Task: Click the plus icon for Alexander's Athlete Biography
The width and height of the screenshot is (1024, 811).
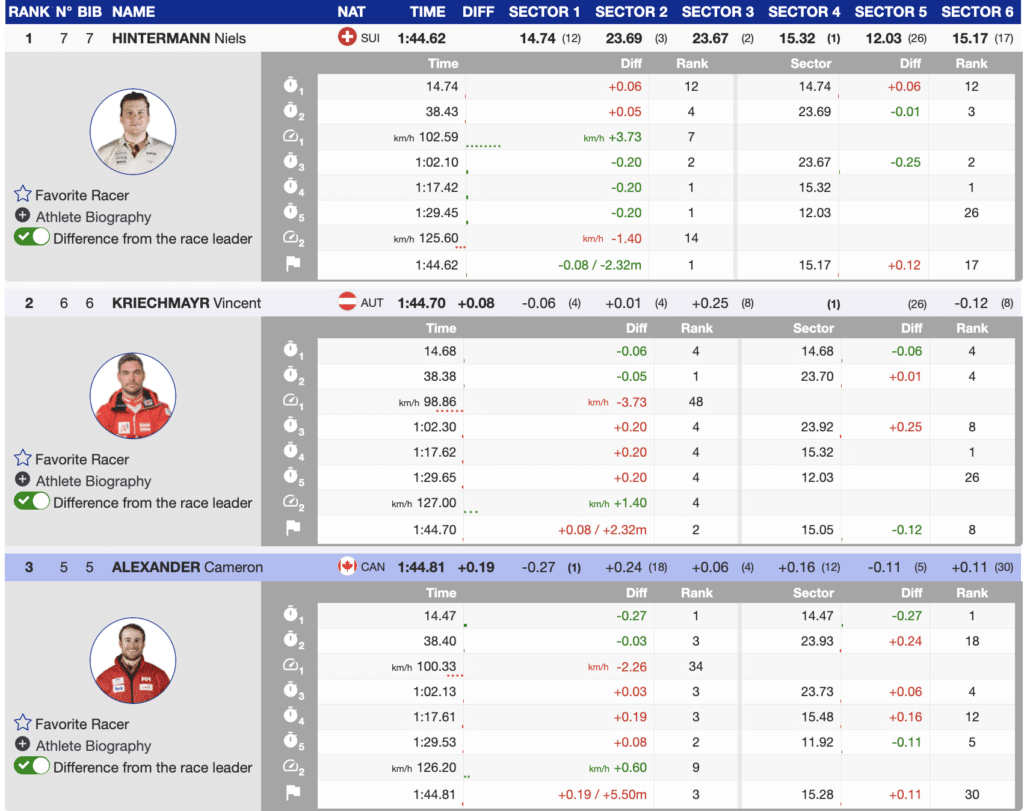Action: (x=23, y=745)
